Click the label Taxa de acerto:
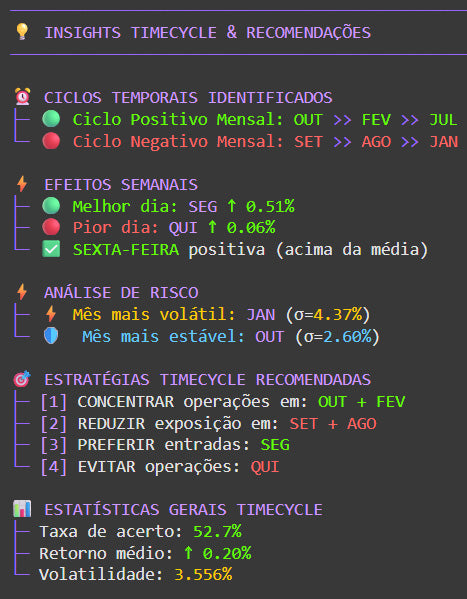The width and height of the screenshot is (467, 599). tap(111, 532)
